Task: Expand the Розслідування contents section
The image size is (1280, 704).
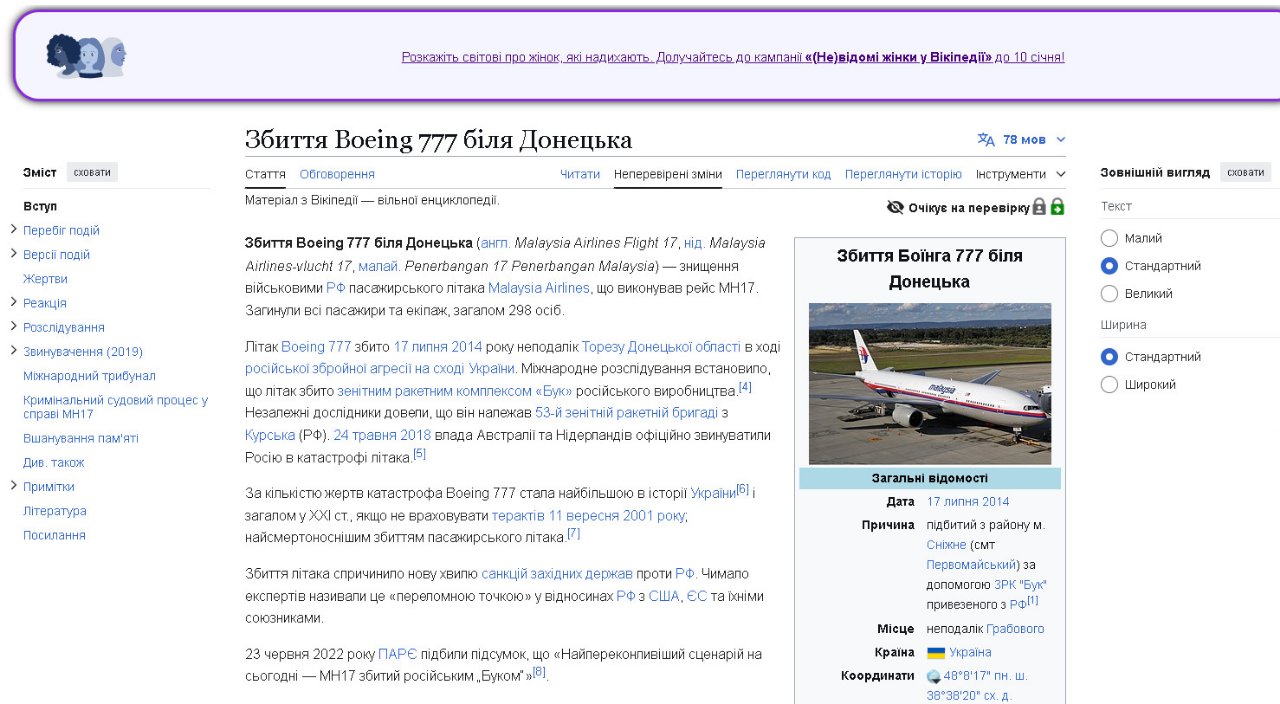Action: [14, 327]
